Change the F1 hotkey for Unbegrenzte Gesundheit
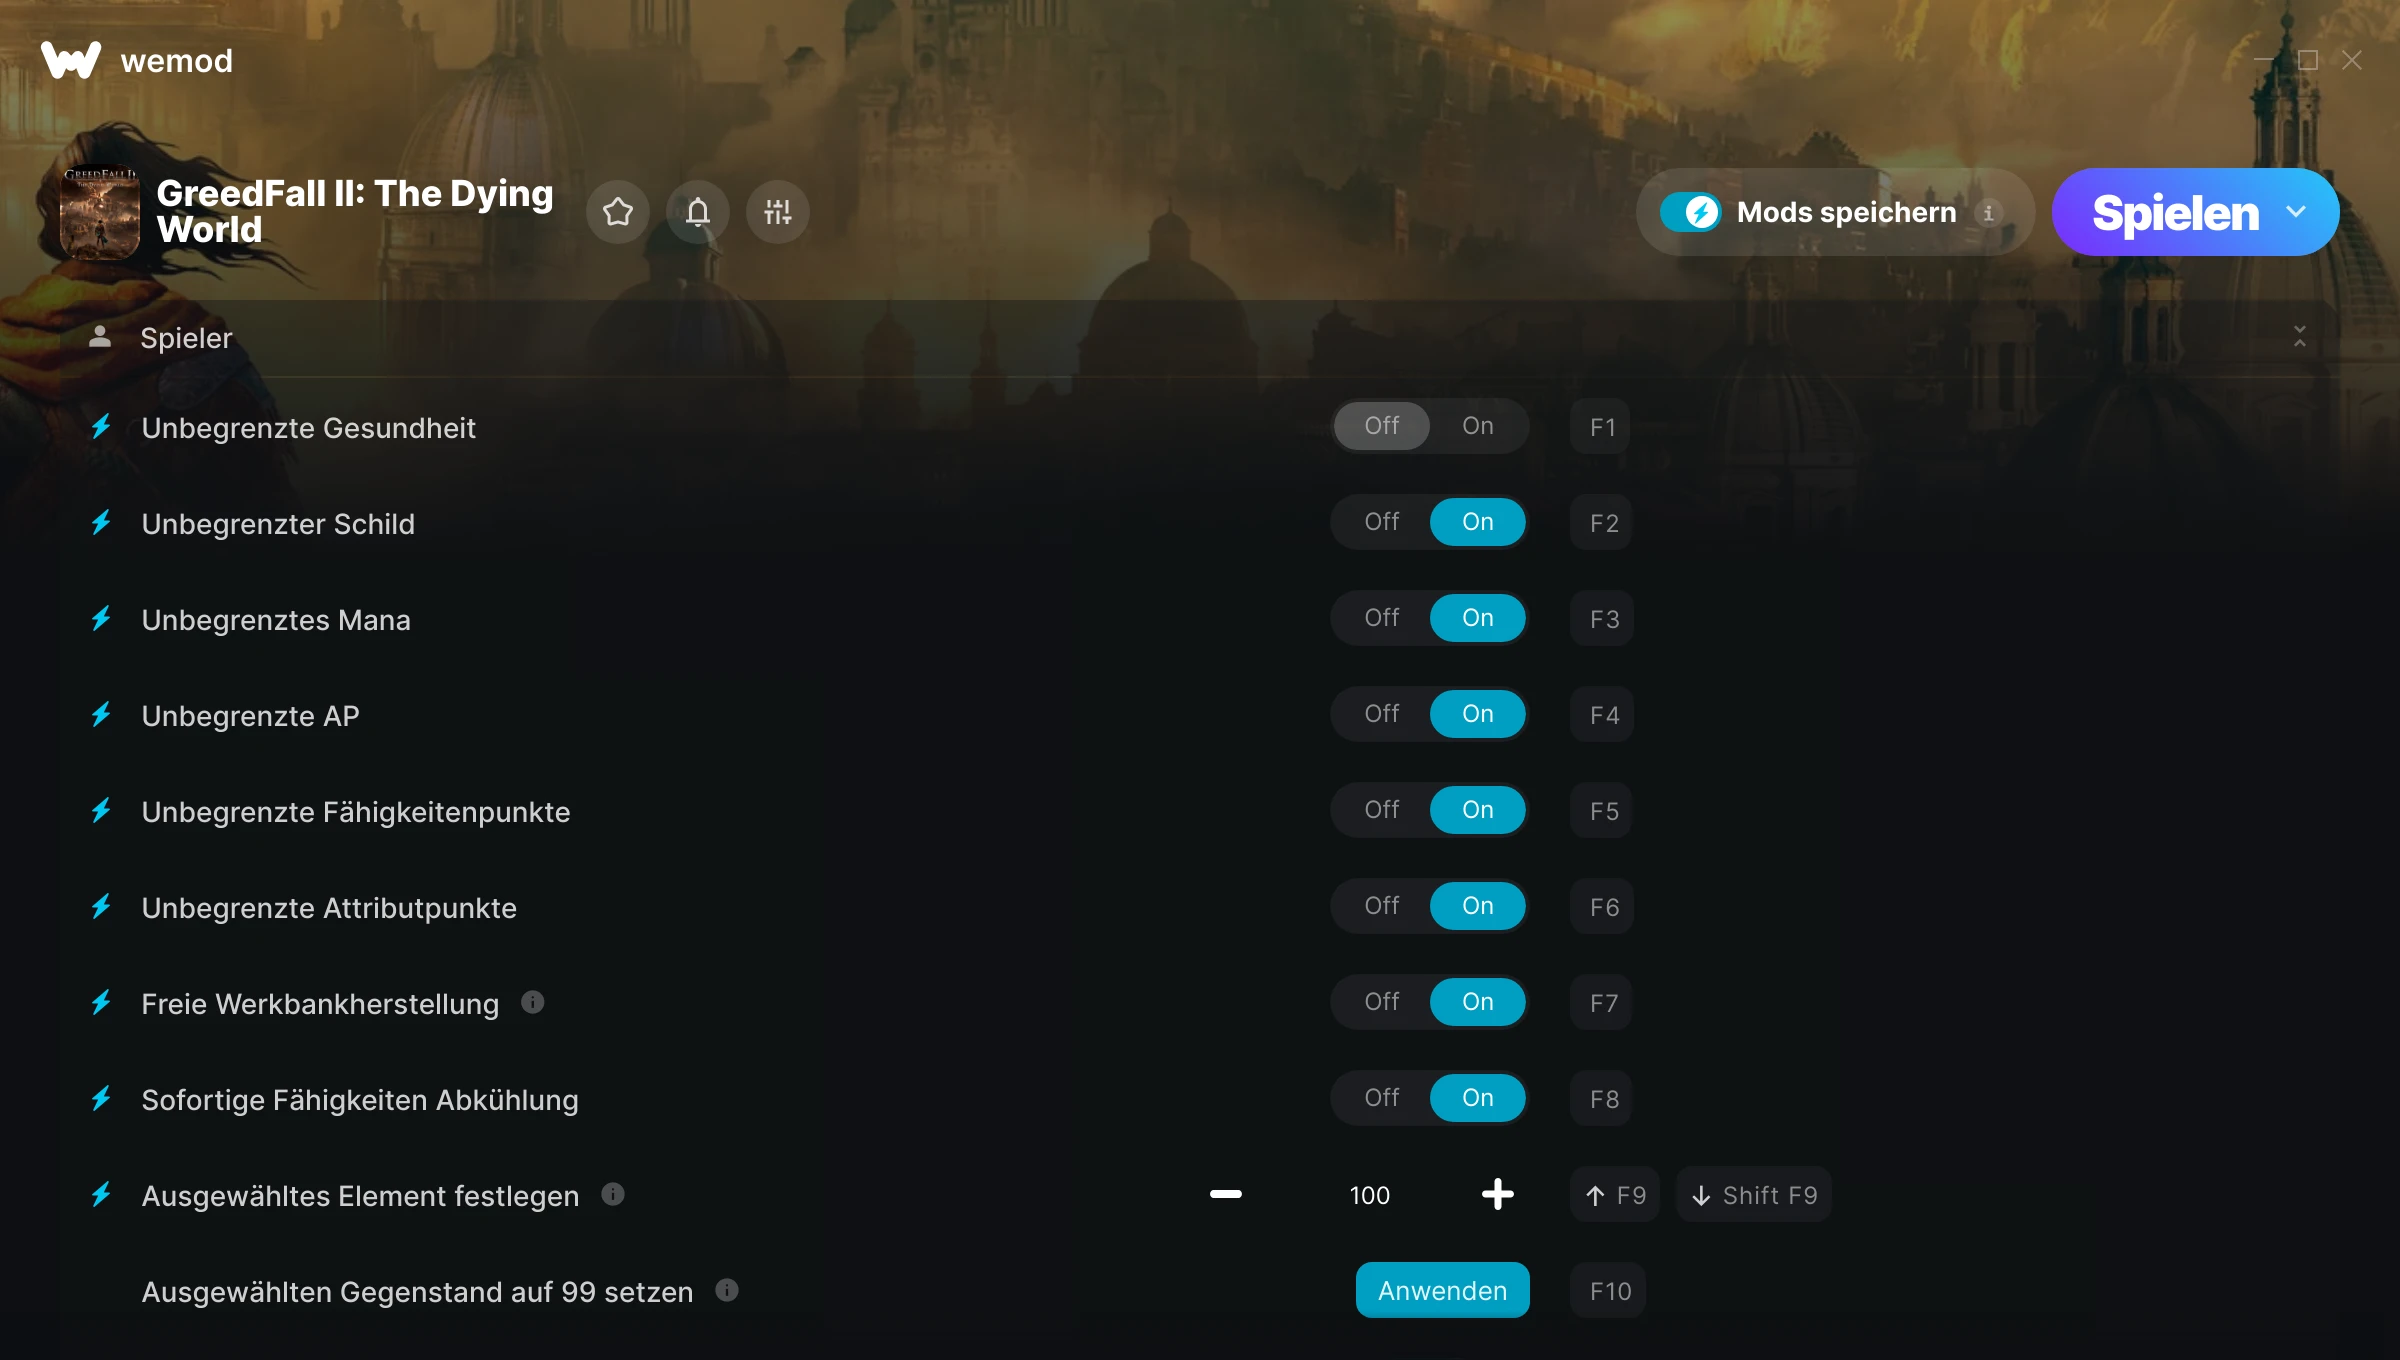 pos(1602,427)
